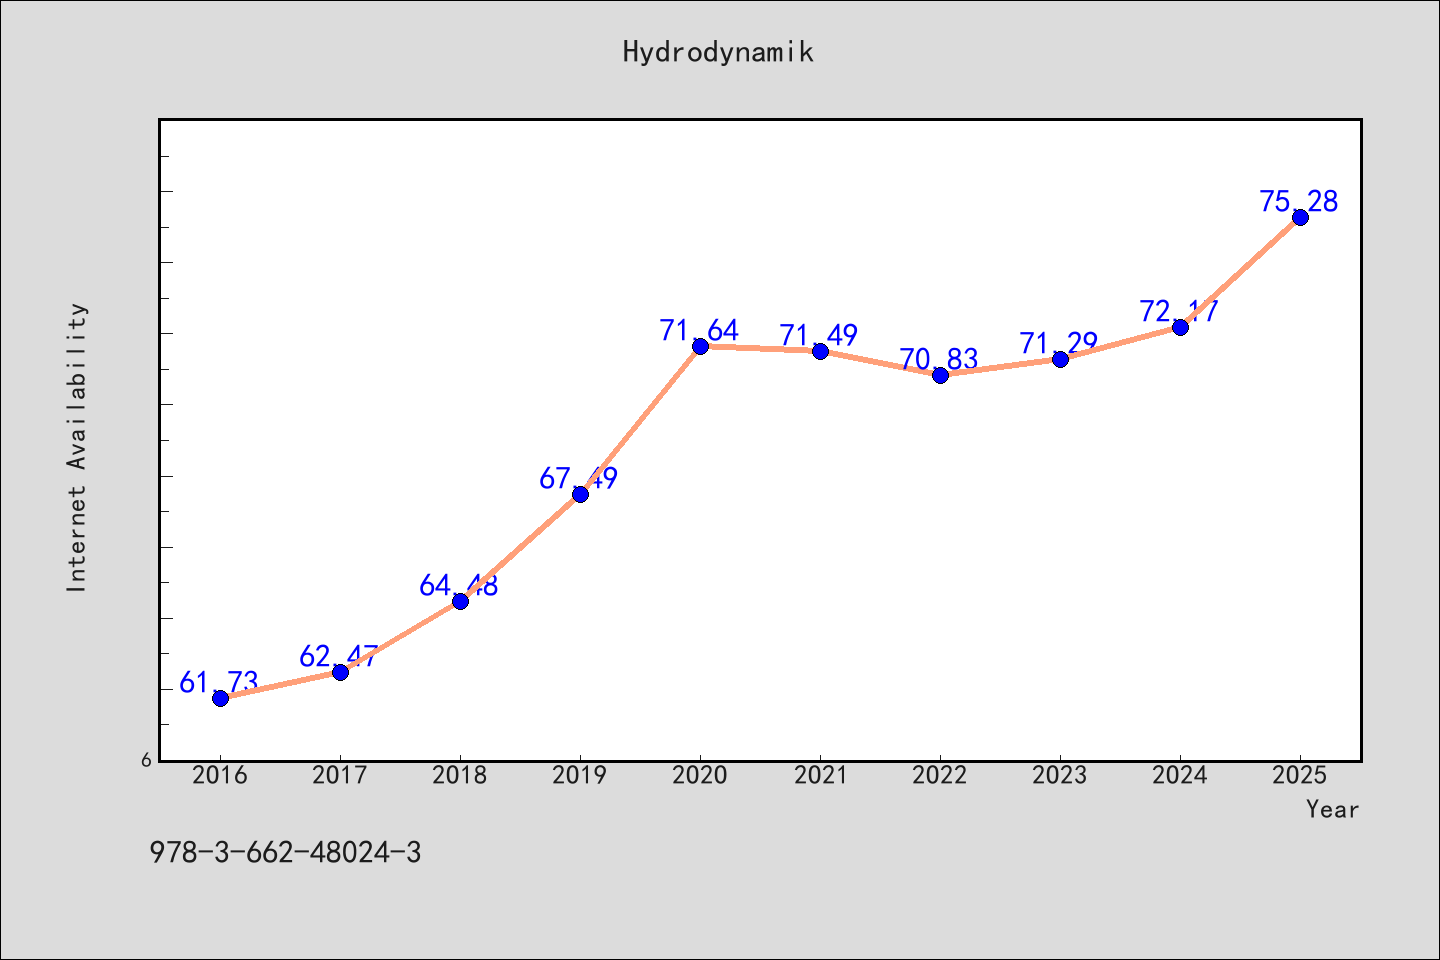The height and width of the screenshot is (960, 1440).
Task: Click the data label 71.29
Action: (x=1059, y=344)
